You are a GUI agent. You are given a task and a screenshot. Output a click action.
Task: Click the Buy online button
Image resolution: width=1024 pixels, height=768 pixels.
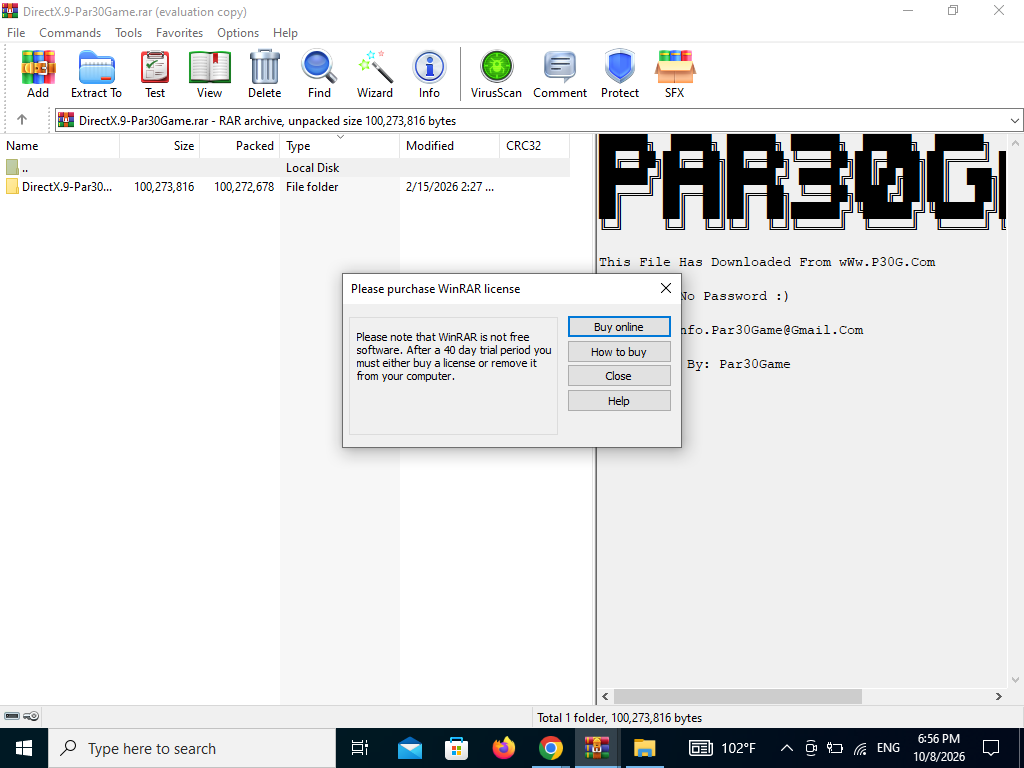[619, 327]
